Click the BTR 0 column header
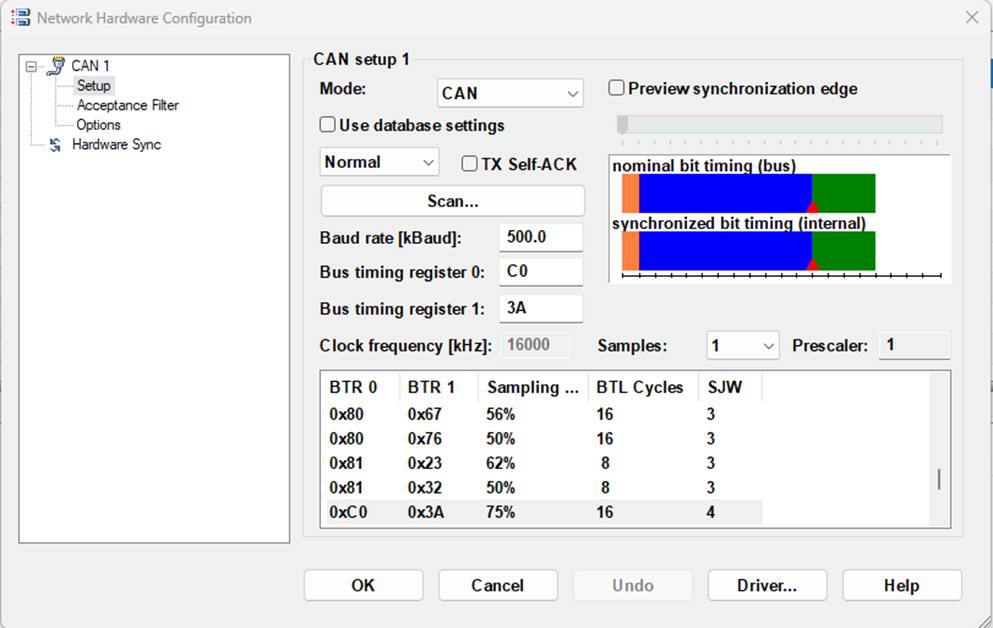 point(361,387)
